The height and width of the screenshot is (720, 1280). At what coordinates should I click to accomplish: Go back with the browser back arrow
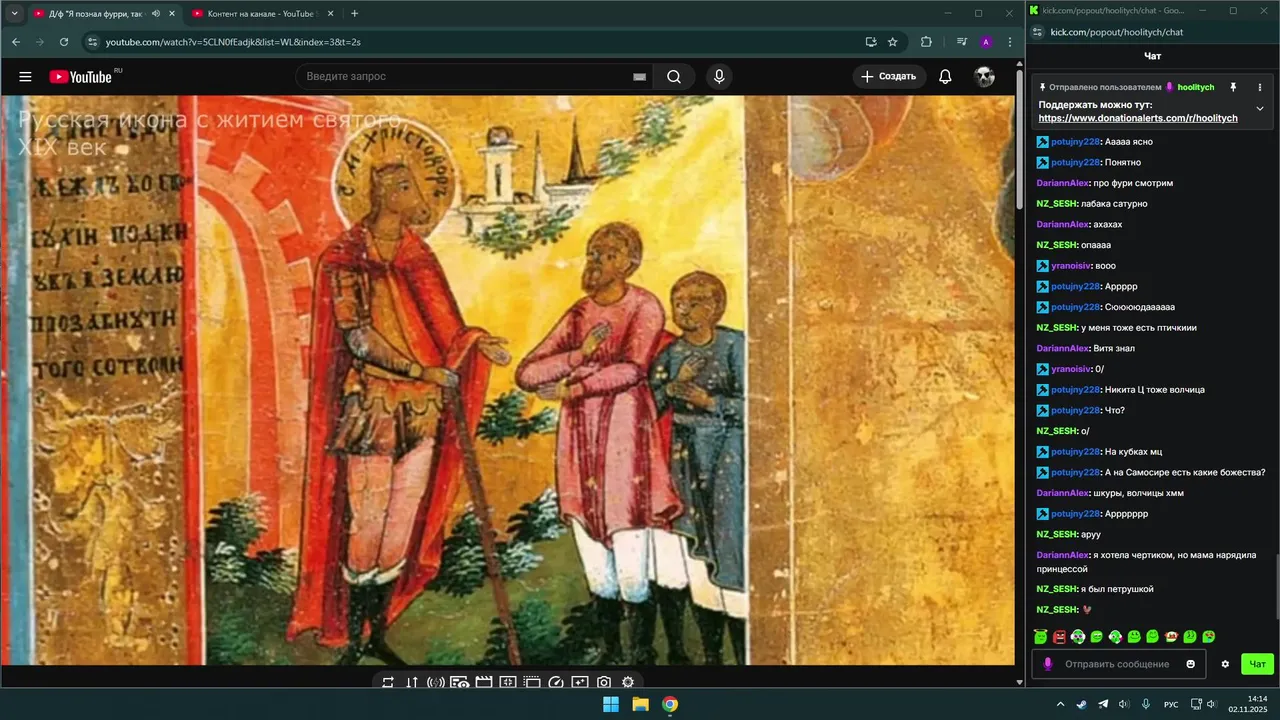[16, 42]
